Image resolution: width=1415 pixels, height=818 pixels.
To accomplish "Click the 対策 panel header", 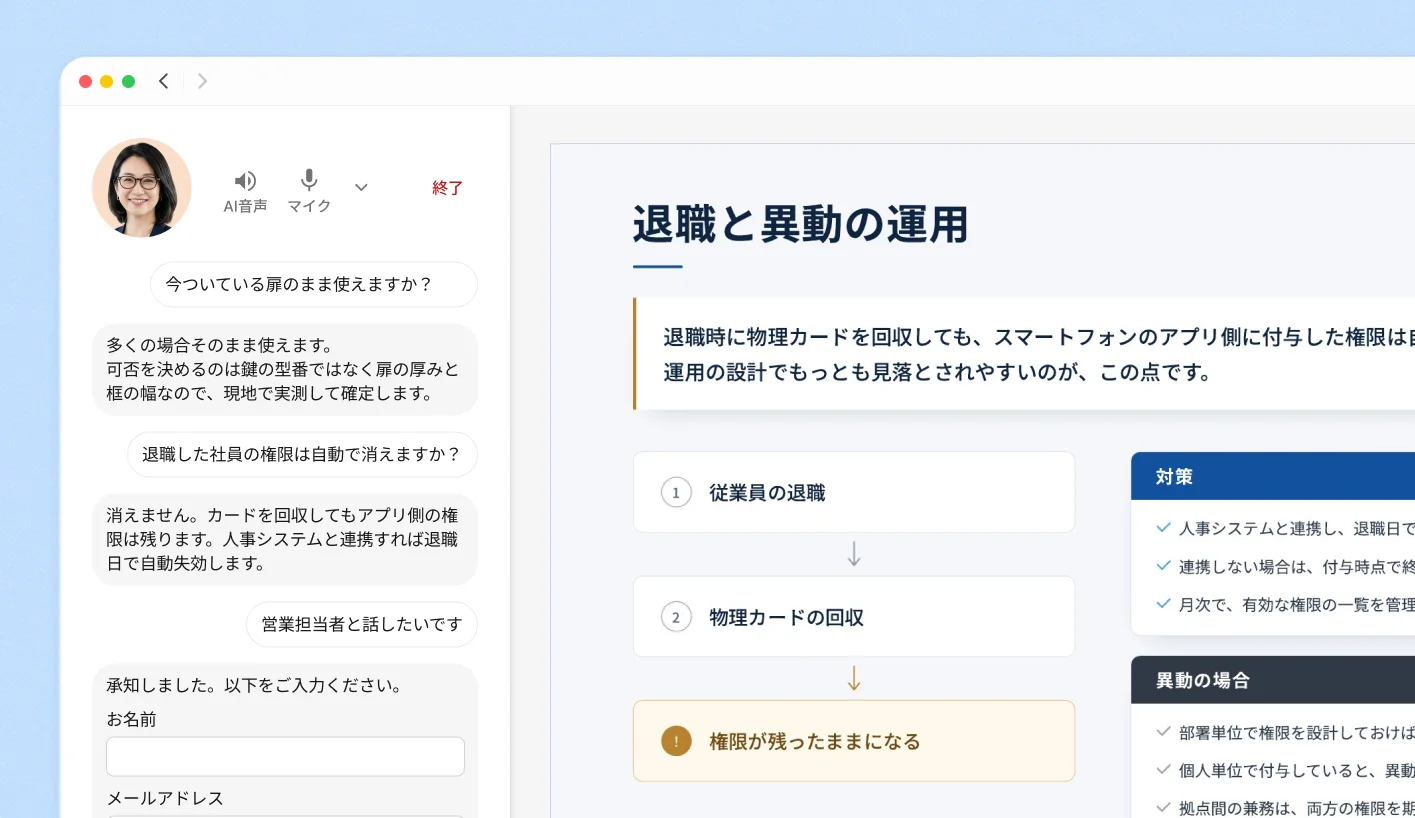I will [1273, 476].
